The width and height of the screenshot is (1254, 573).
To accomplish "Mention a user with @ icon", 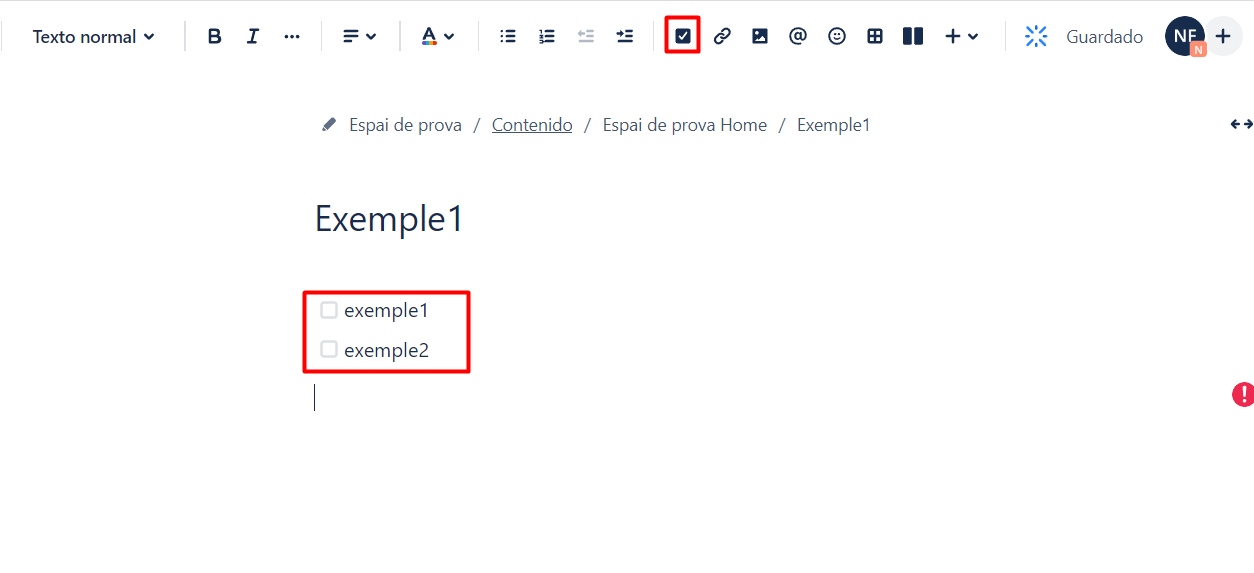I will pyautogui.click(x=798, y=36).
